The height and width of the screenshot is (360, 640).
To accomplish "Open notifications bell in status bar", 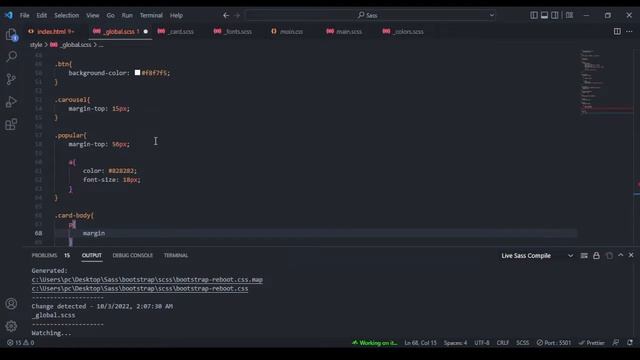I will click(630, 343).
